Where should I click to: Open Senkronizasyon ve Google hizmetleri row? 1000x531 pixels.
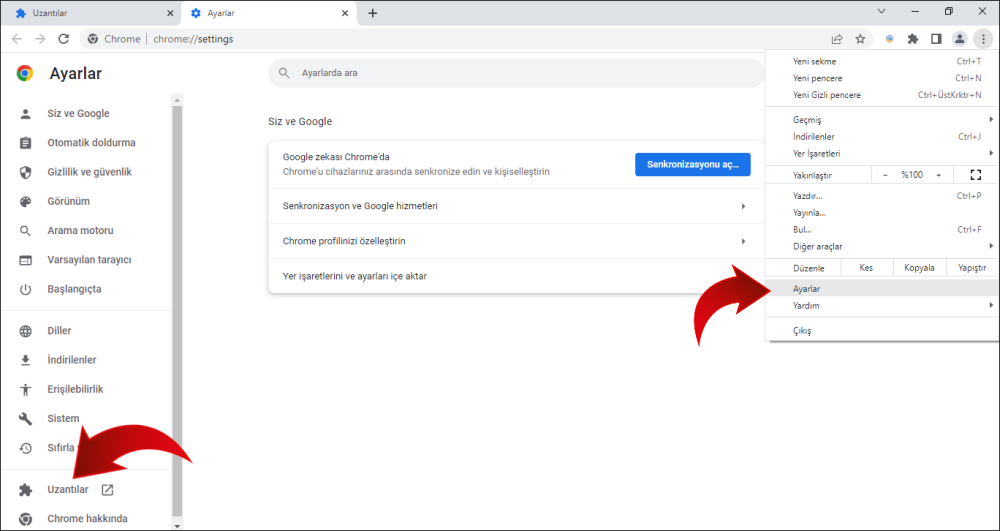pos(516,206)
